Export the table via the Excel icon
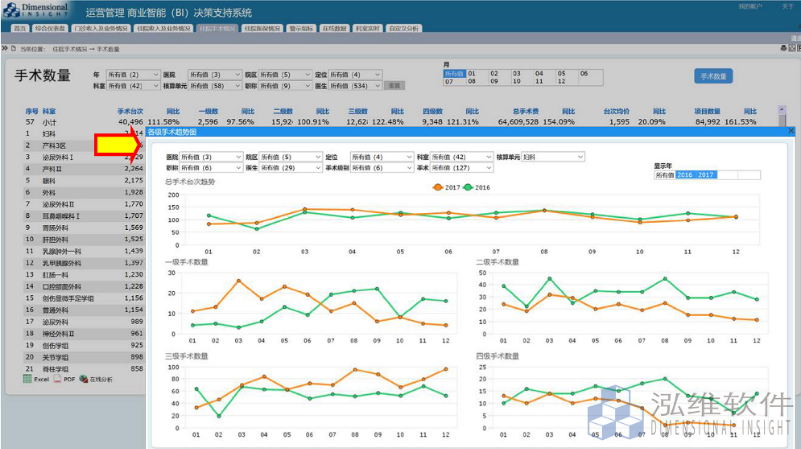The height and width of the screenshot is (449, 801). (x=28, y=379)
